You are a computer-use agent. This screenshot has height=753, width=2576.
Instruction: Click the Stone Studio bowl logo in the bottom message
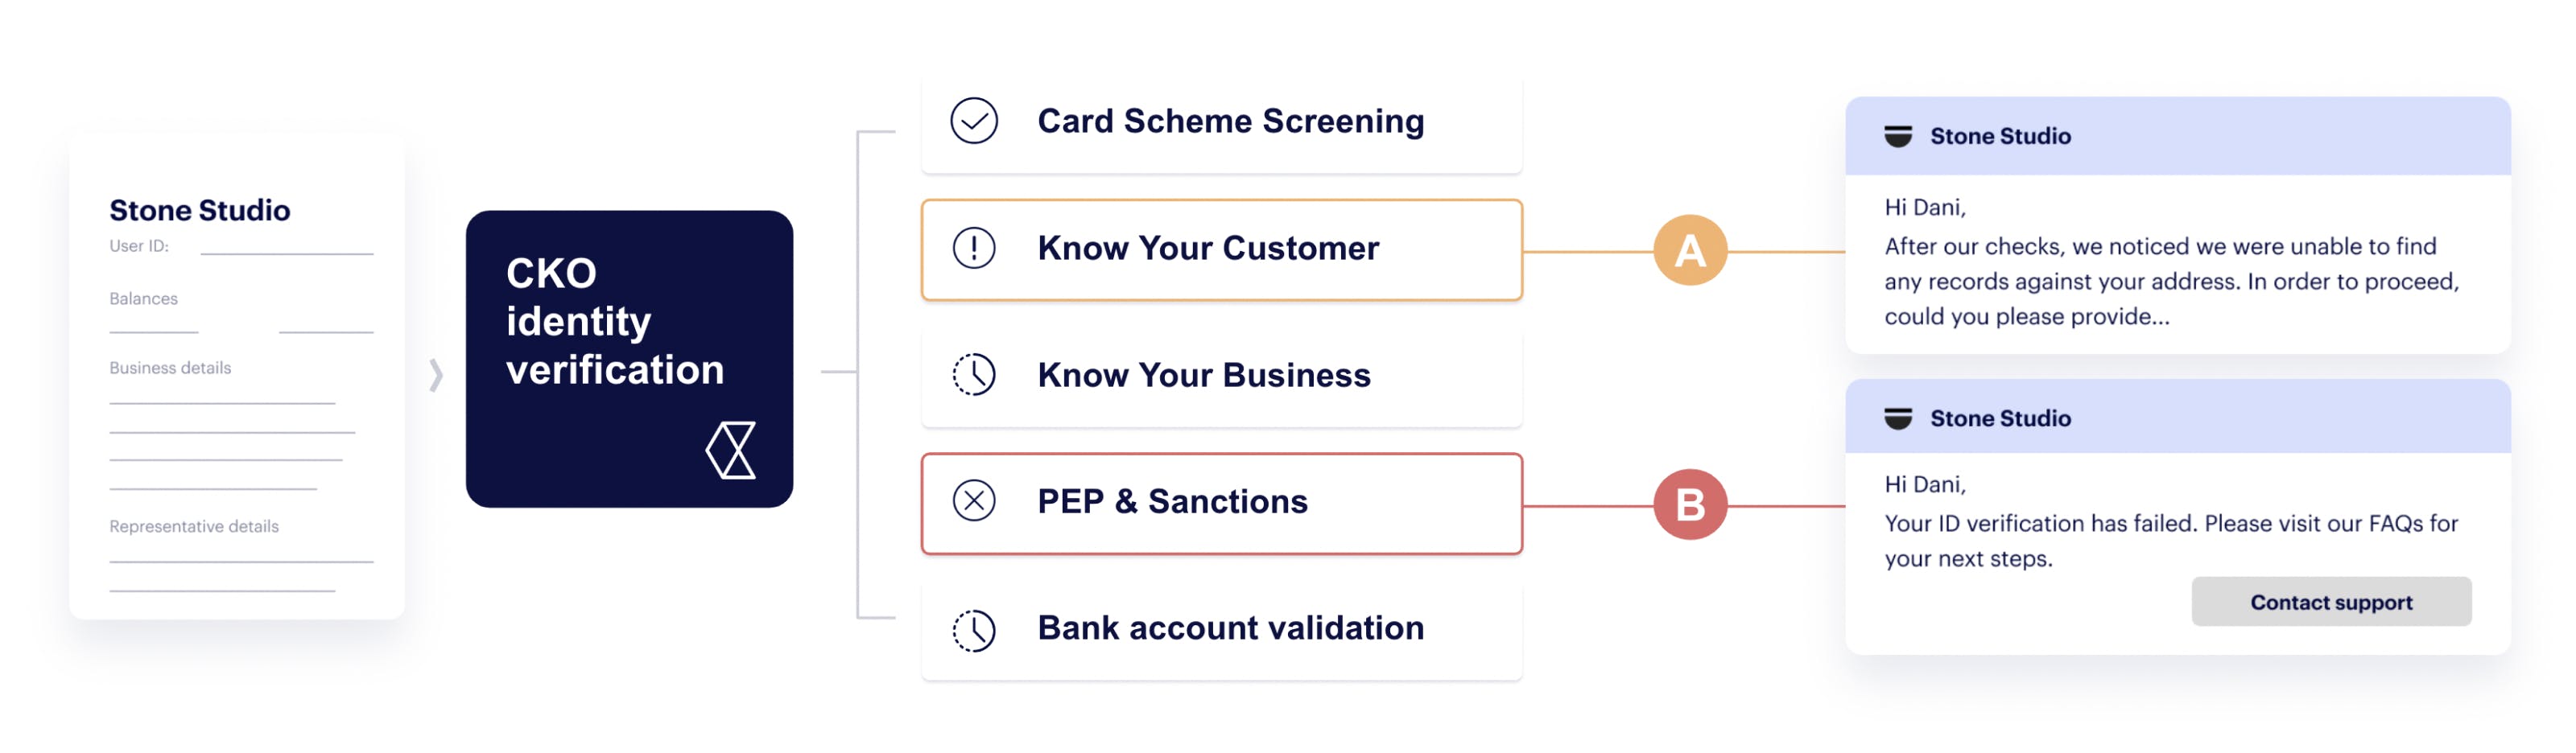click(x=1897, y=419)
